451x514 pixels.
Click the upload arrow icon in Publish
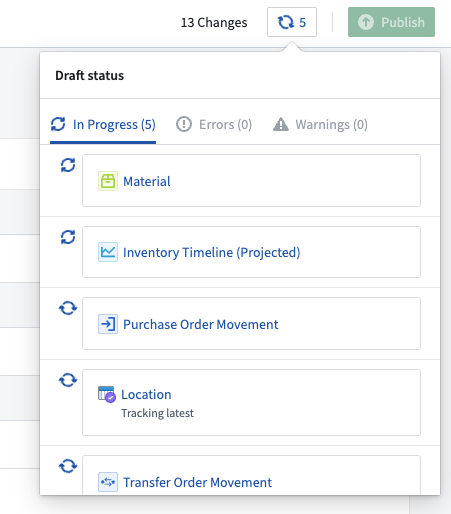click(x=366, y=22)
